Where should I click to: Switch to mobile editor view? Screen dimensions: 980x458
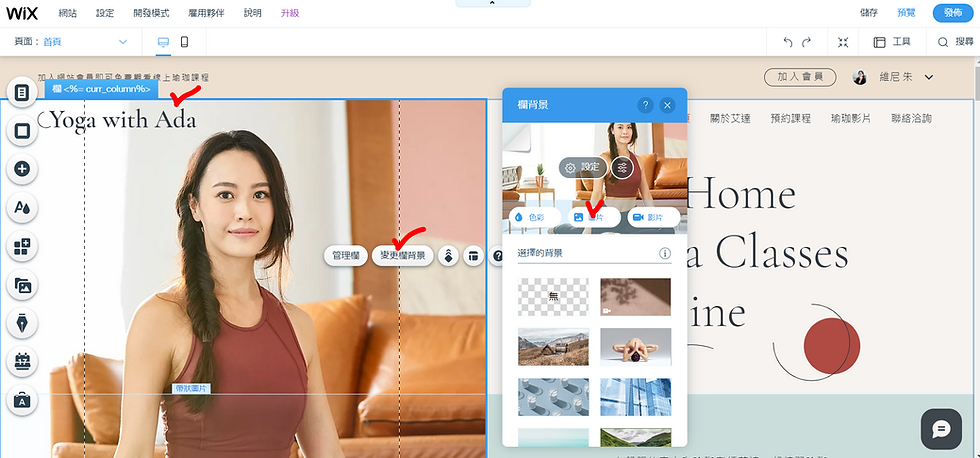pyautogui.click(x=184, y=42)
